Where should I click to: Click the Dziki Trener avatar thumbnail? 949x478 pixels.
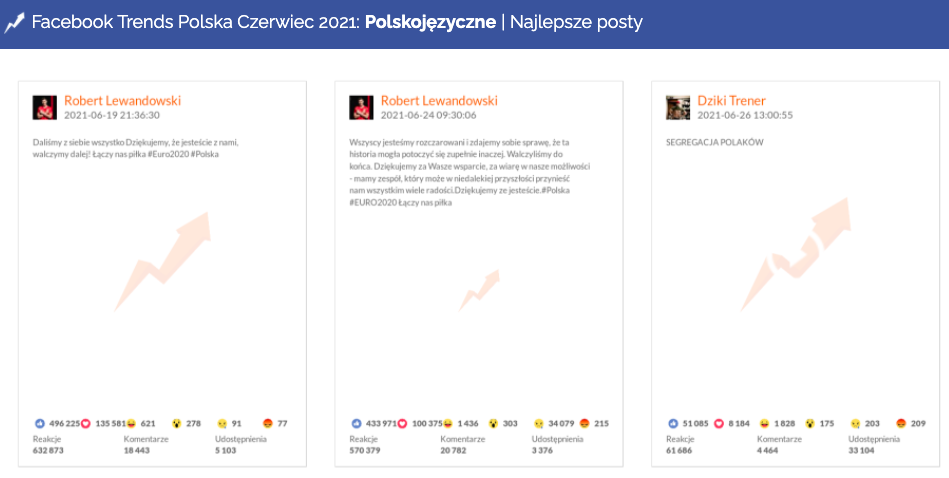coord(678,107)
